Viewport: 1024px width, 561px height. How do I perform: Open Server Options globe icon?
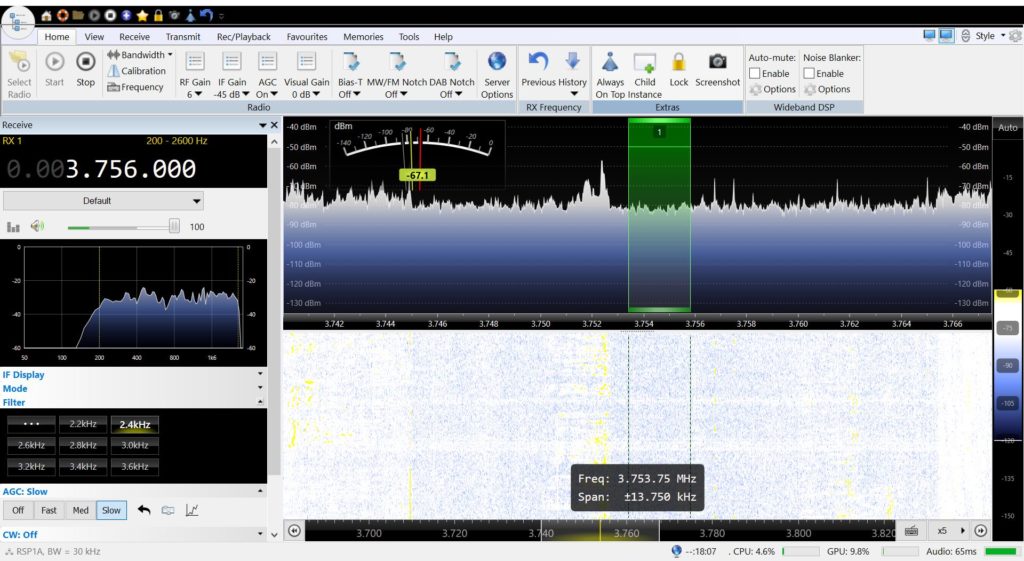497,61
